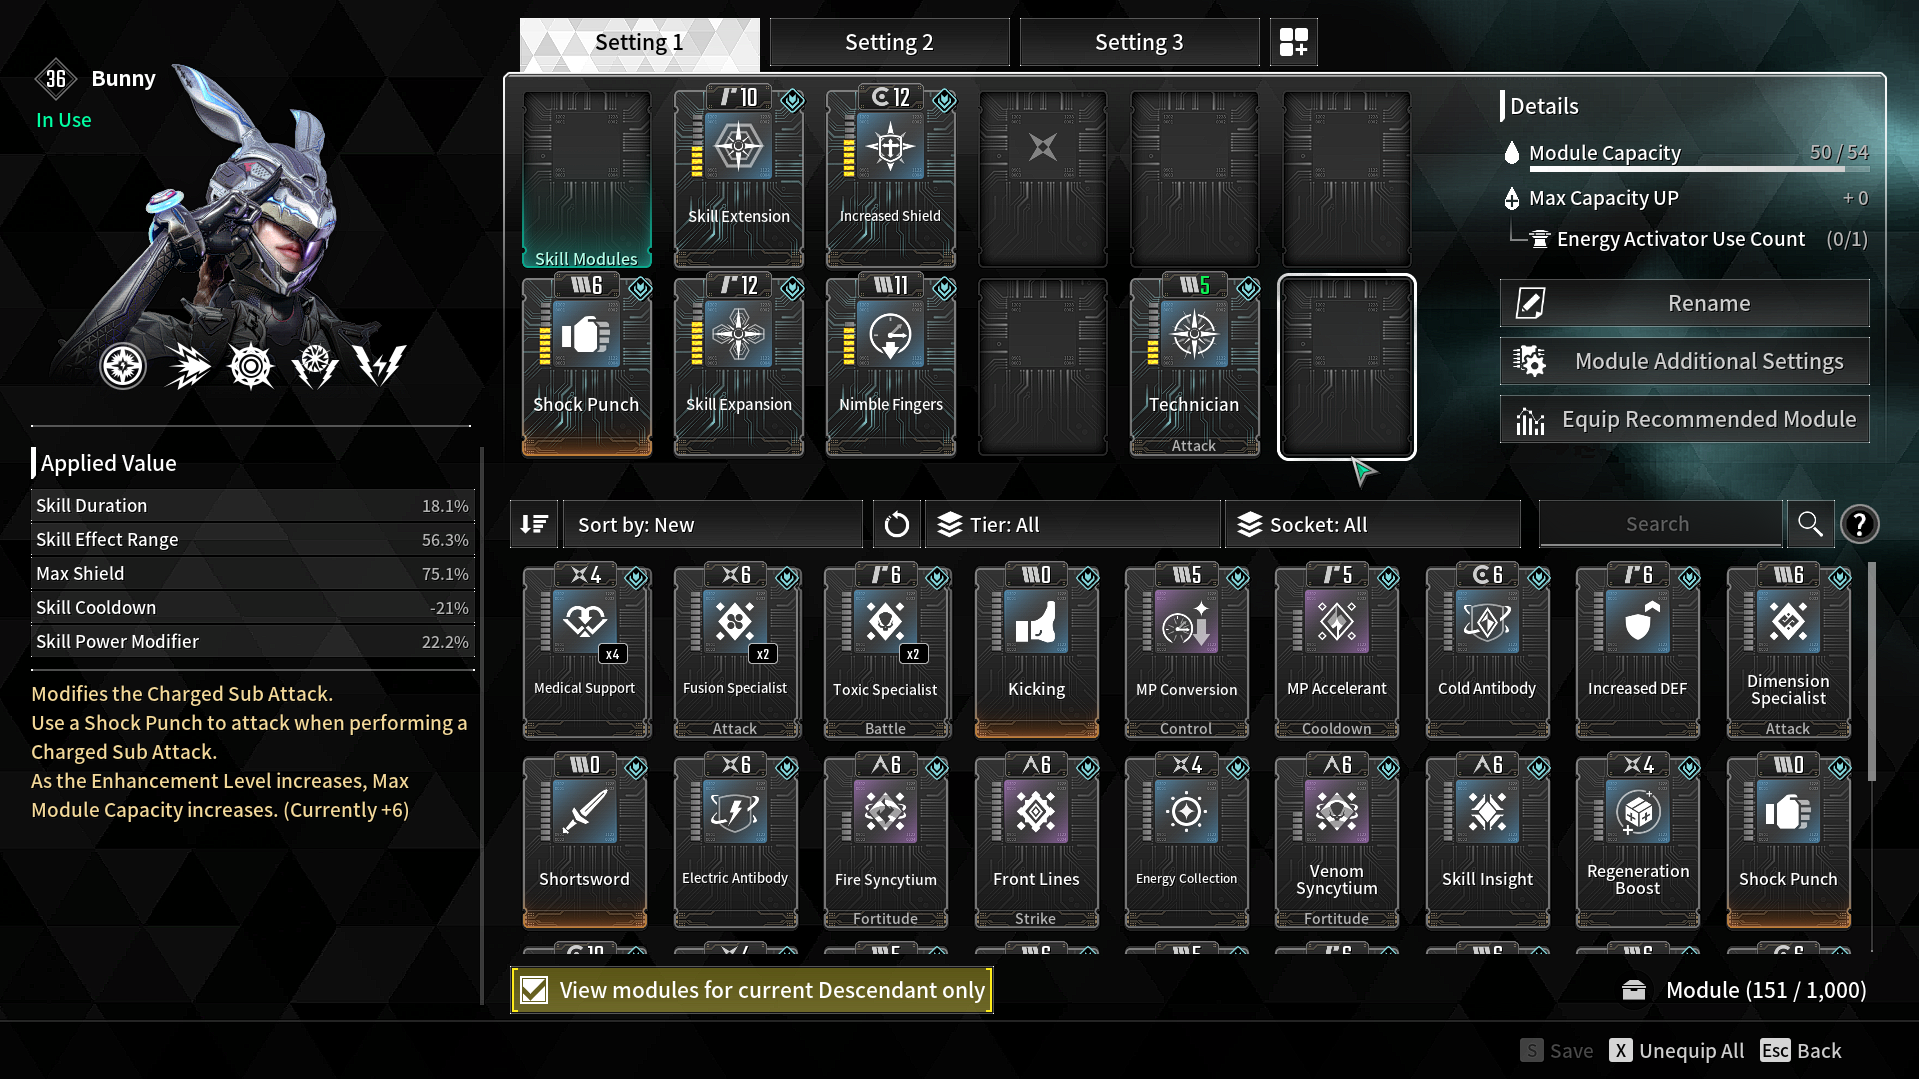Click the equipped Technician module
Image resolution: width=1919 pixels, height=1079 pixels.
[x=1194, y=366]
